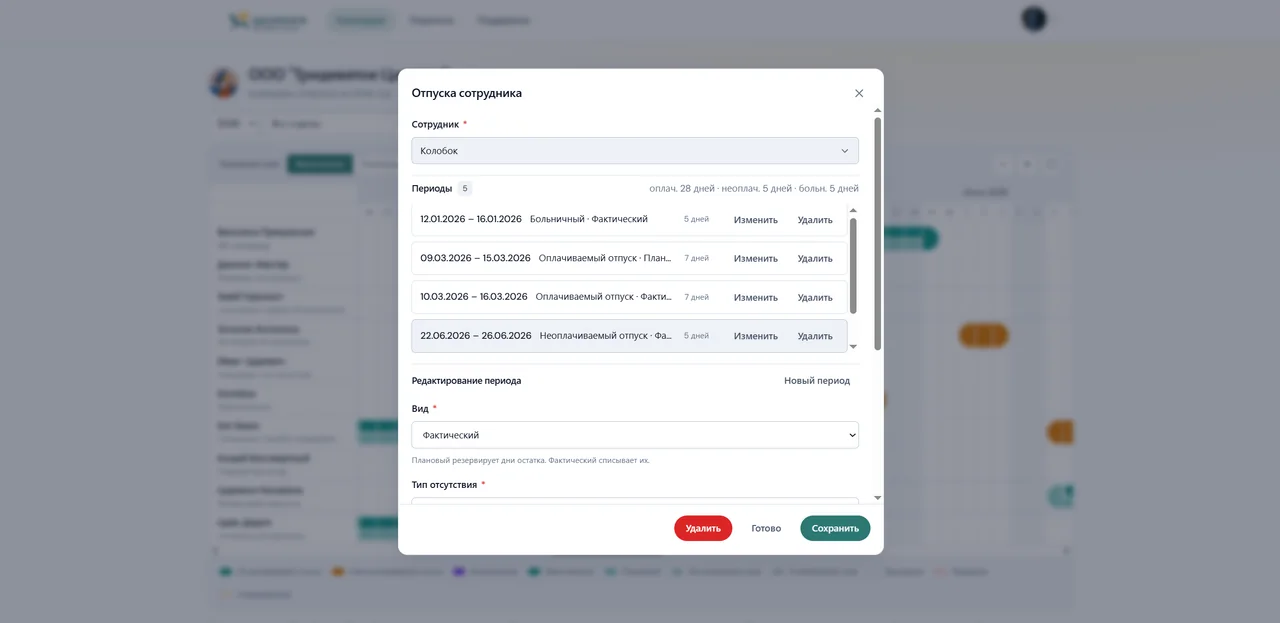Delete the 09.03.2026 – 15.03.2026 period row
Viewport: 1280px width, 623px height.
815,258
